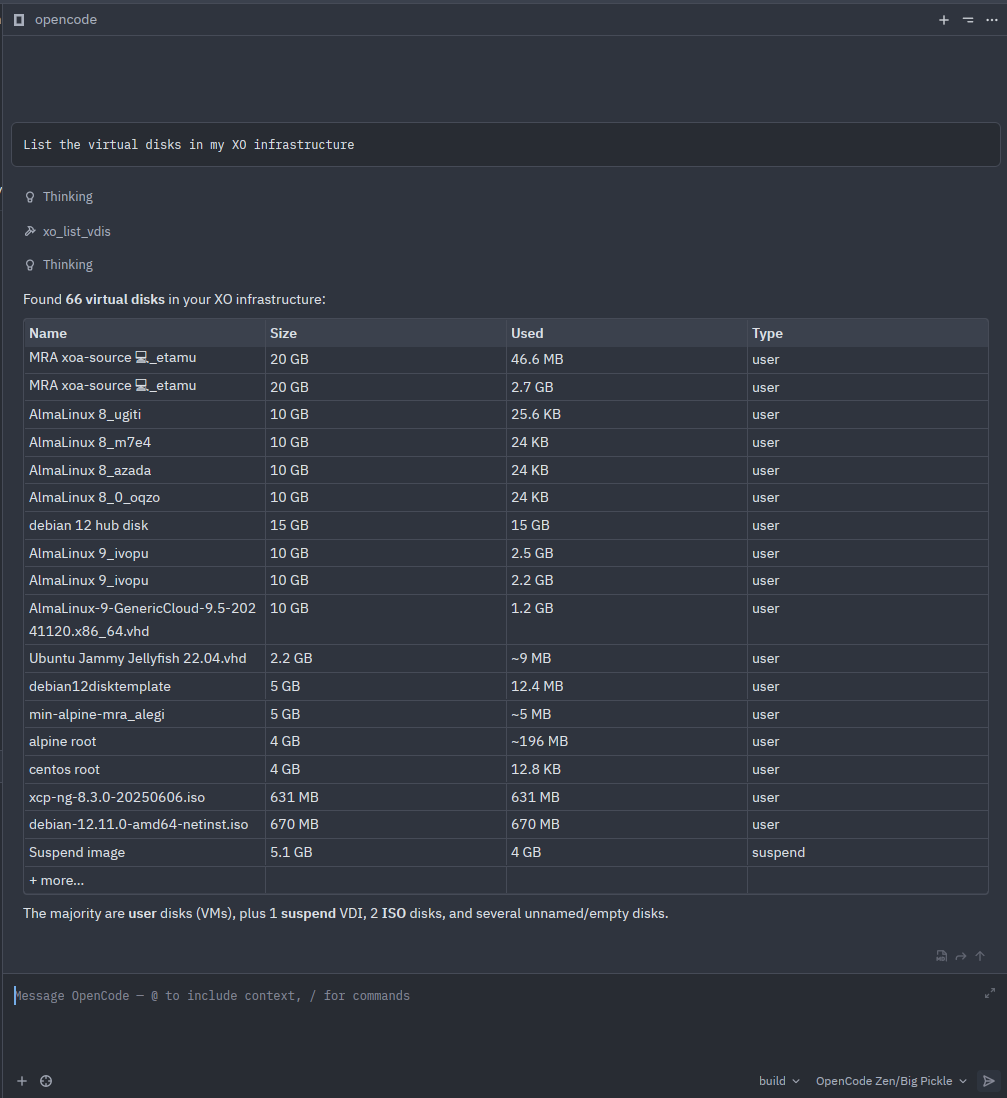Click the plus icon below the message box
The image size is (1007, 1098).
click(22, 1081)
